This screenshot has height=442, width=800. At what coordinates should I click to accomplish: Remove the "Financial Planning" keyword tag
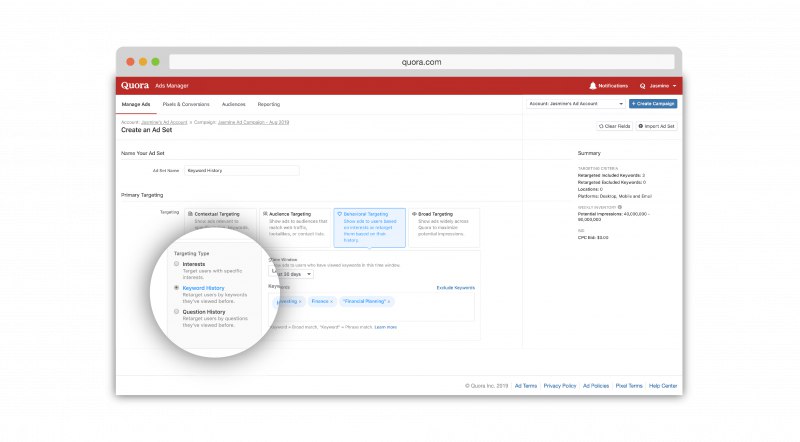coord(389,302)
